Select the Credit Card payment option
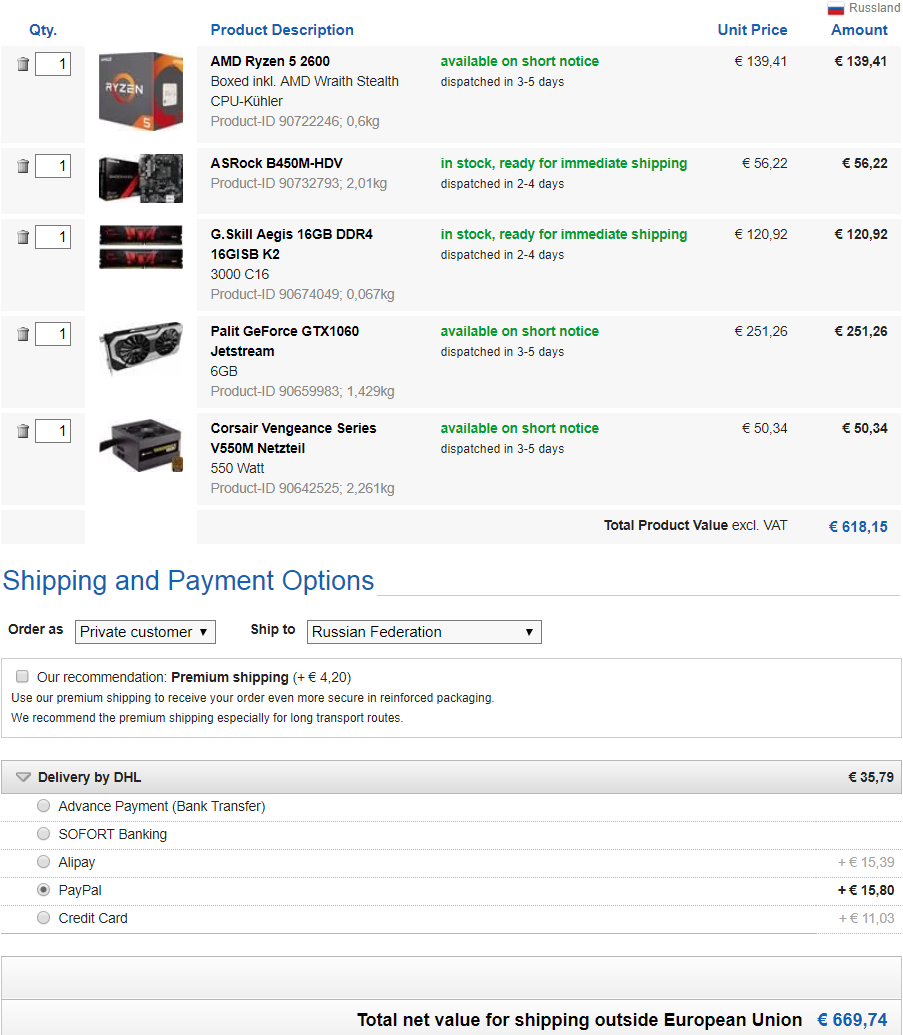The image size is (903, 1035). [43, 918]
